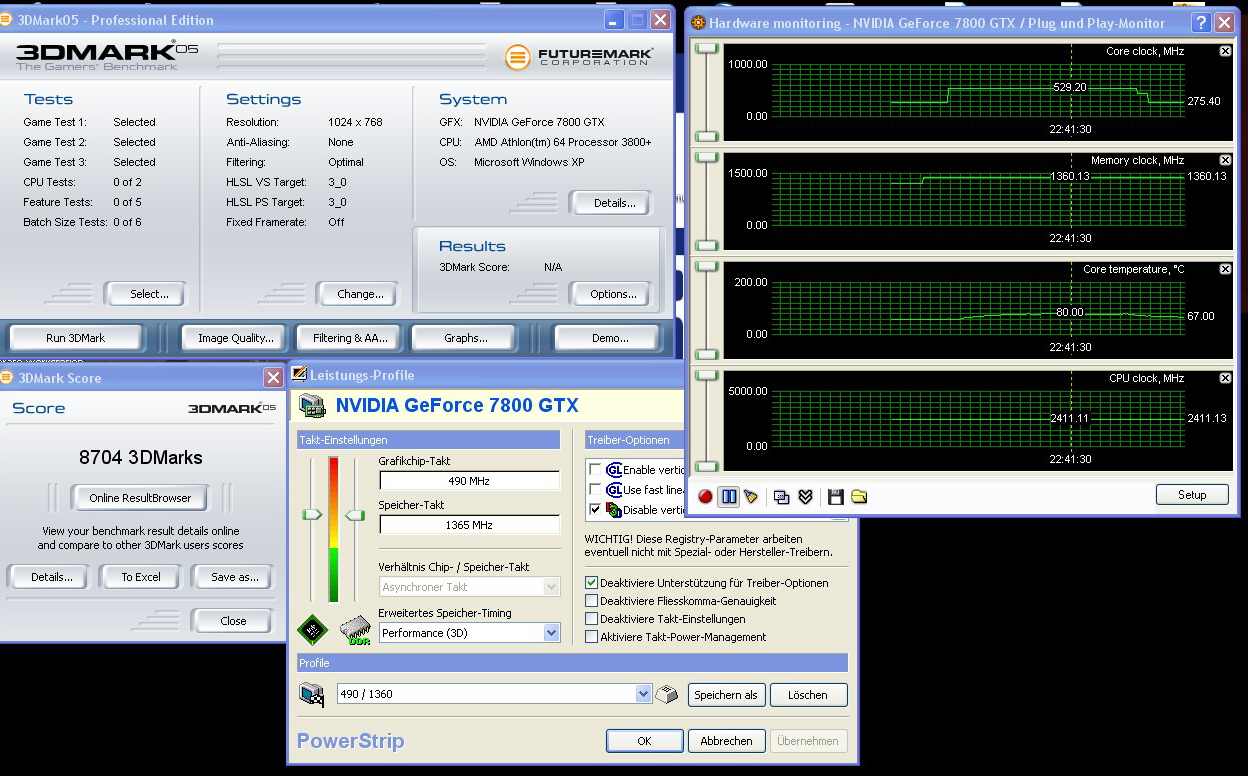Click the PowerStrip label

click(351, 741)
